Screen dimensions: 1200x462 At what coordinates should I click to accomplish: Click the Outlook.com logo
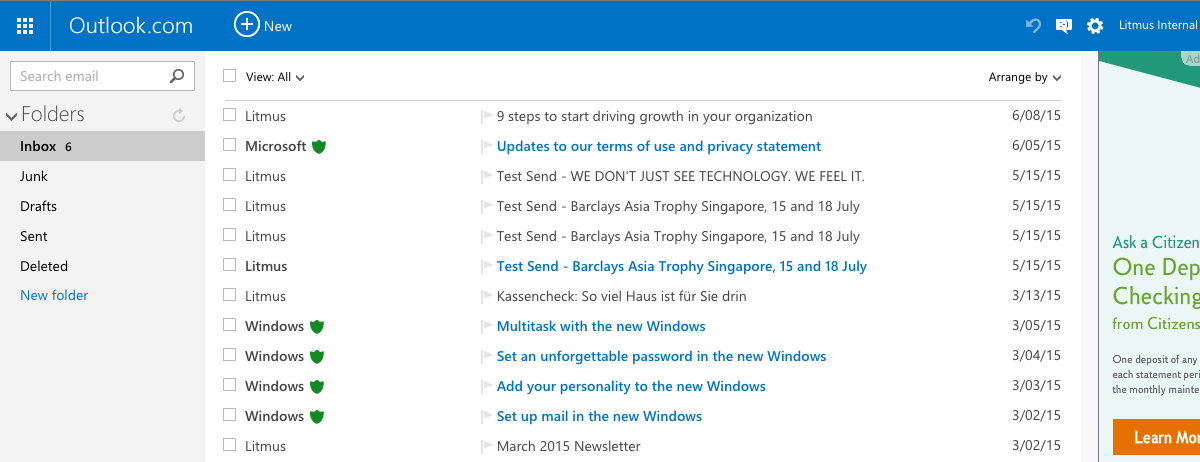click(131, 26)
